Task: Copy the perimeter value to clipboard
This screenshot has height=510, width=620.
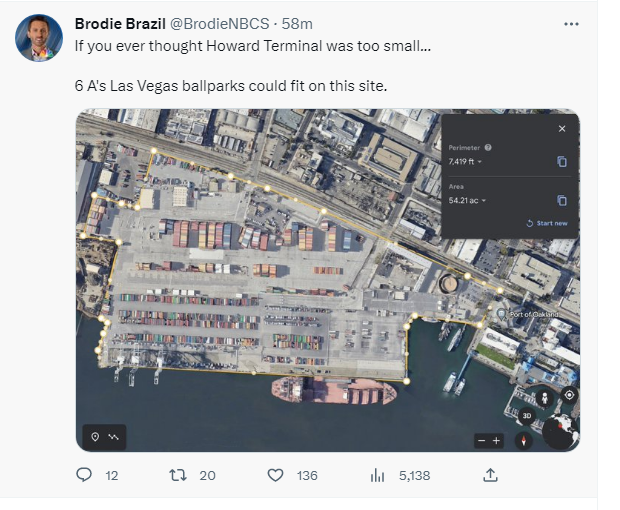Action: pos(562,161)
